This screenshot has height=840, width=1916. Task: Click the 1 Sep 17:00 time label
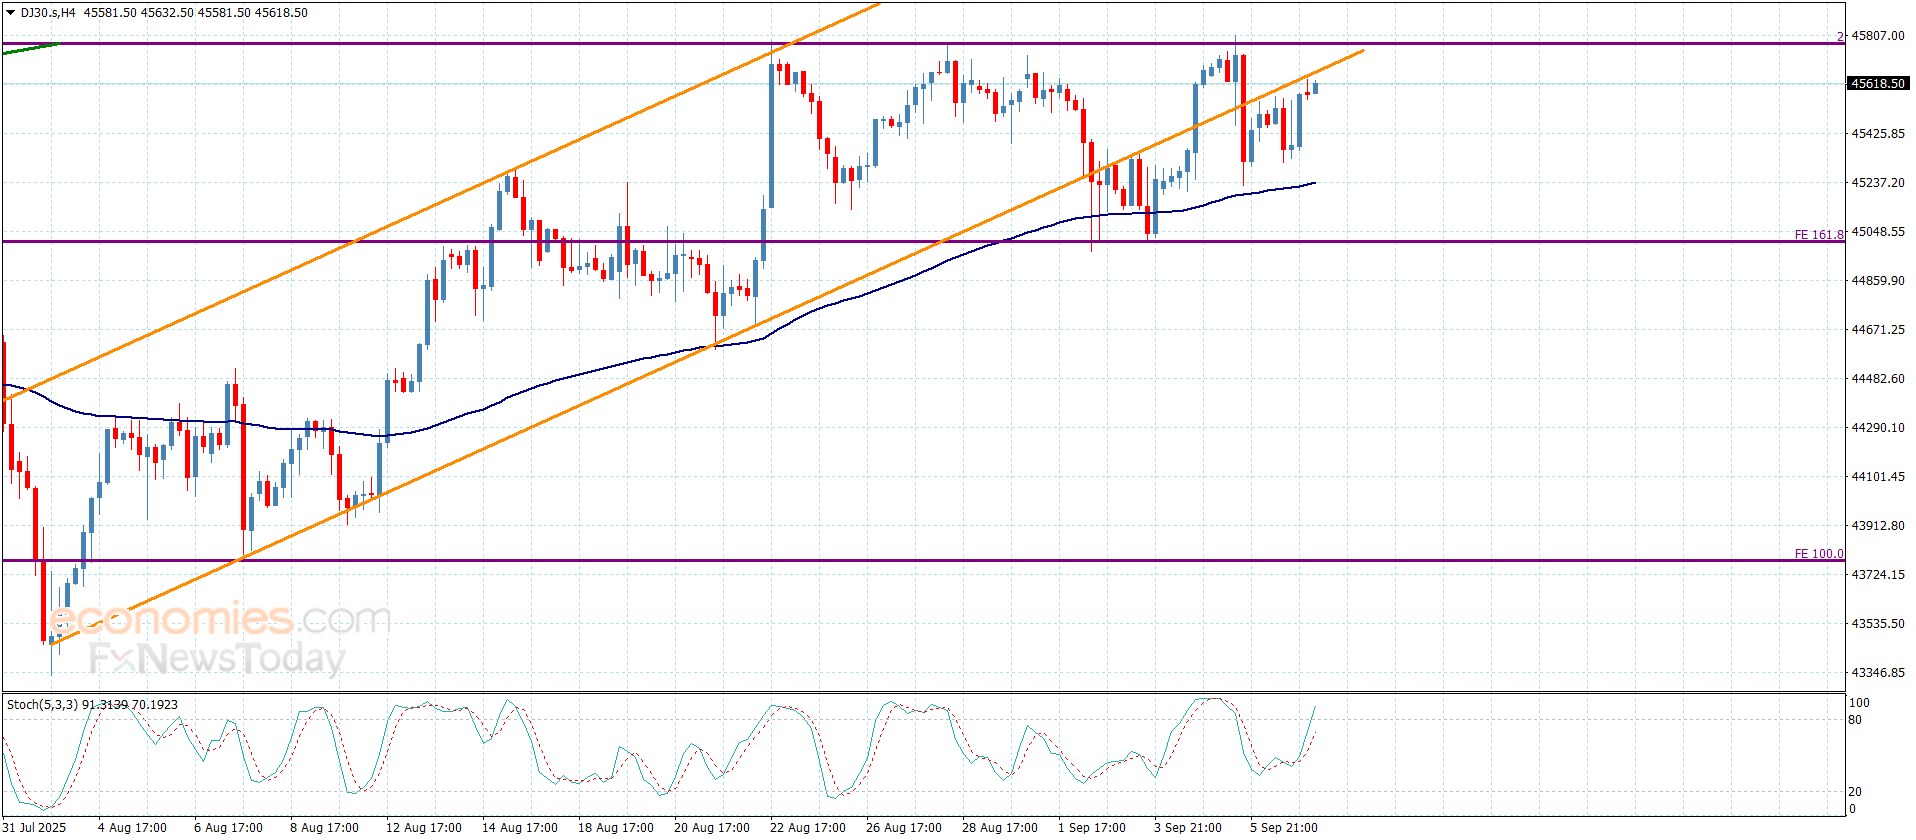[1092, 828]
